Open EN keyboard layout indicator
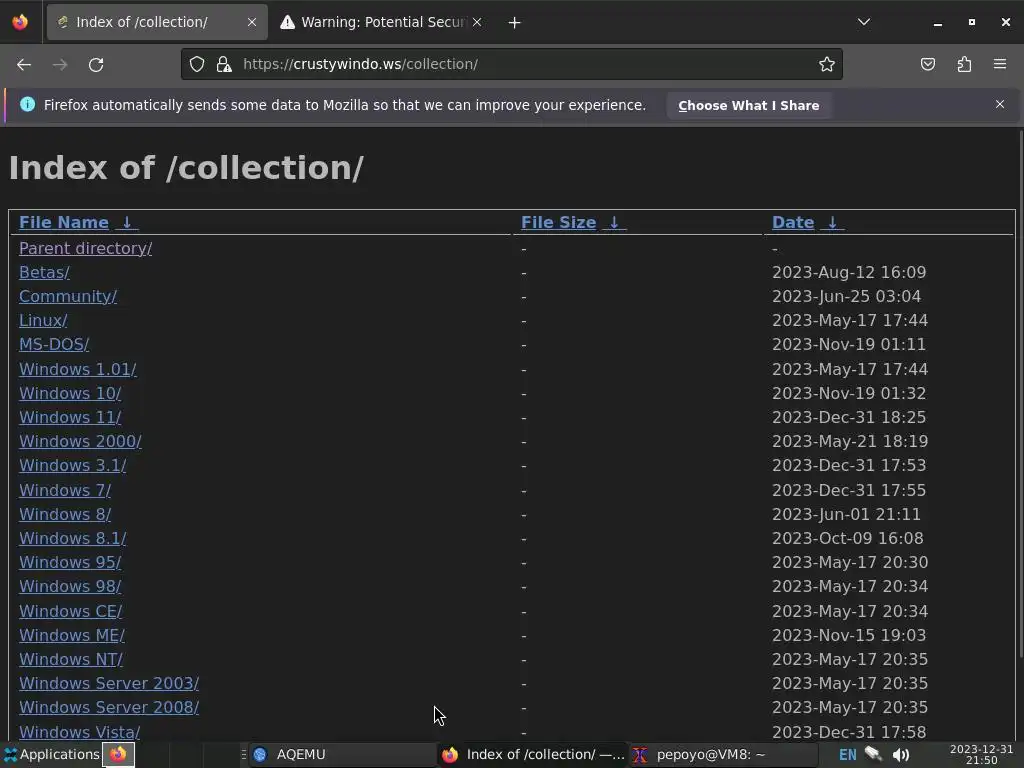 click(848, 755)
